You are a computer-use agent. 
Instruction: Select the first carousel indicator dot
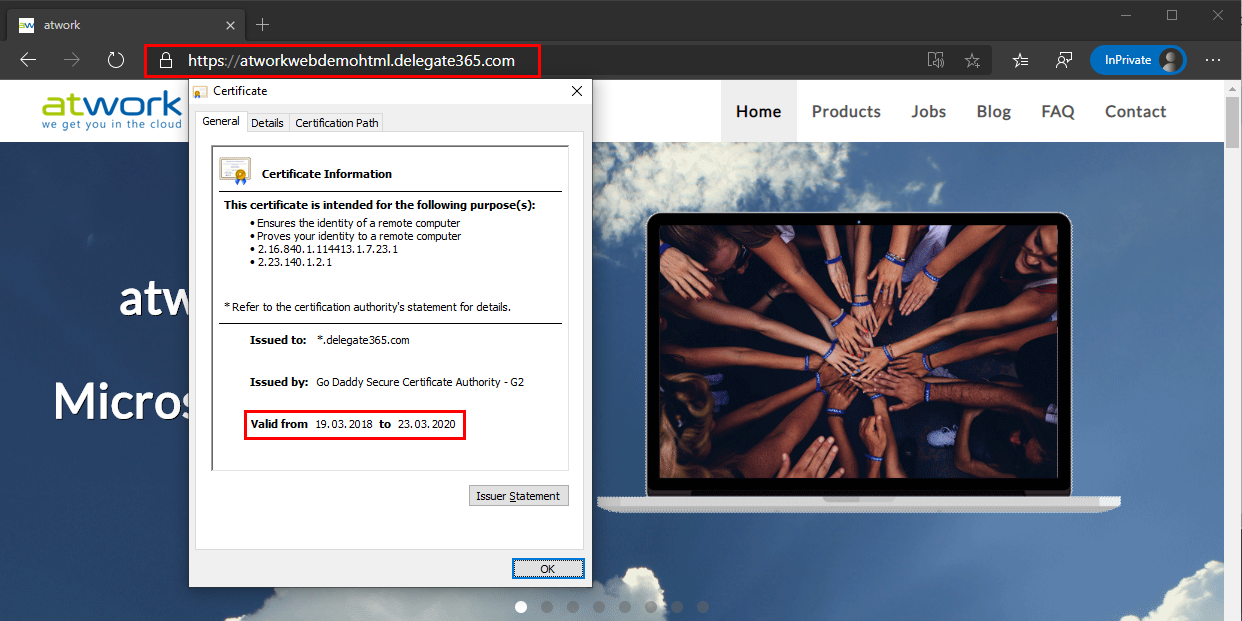click(x=521, y=607)
